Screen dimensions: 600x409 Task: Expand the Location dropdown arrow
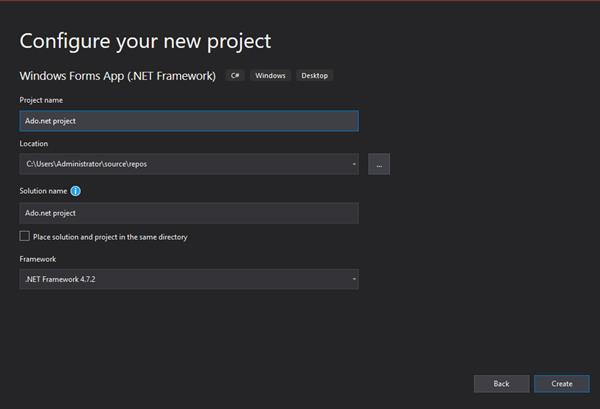pyautogui.click(x=353, y=164)
